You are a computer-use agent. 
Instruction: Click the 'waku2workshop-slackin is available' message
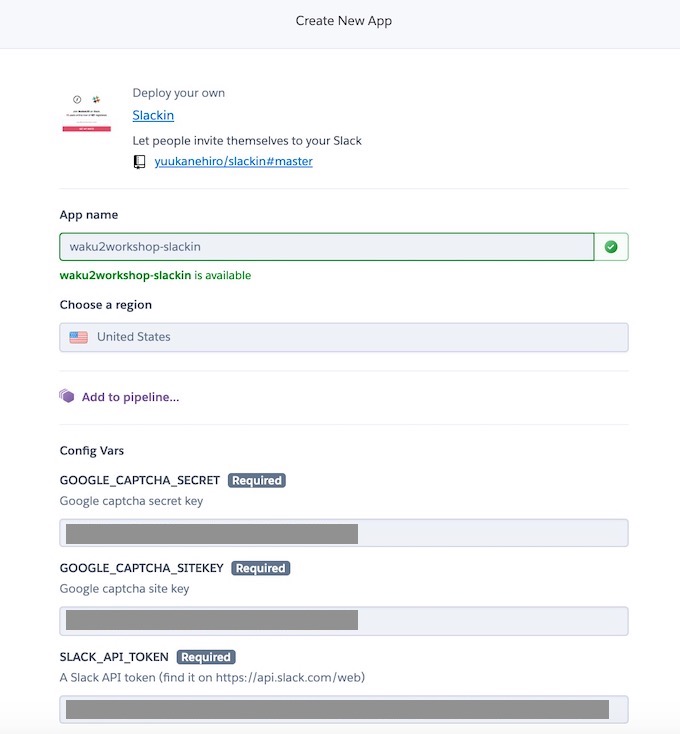(x=155, y=275)
